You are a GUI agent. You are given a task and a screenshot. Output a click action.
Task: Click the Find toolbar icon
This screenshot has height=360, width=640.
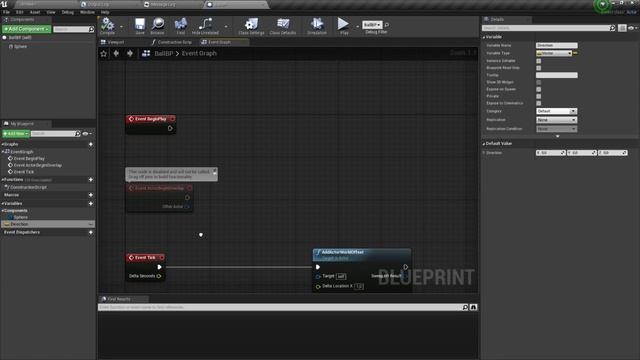[180, 25]
